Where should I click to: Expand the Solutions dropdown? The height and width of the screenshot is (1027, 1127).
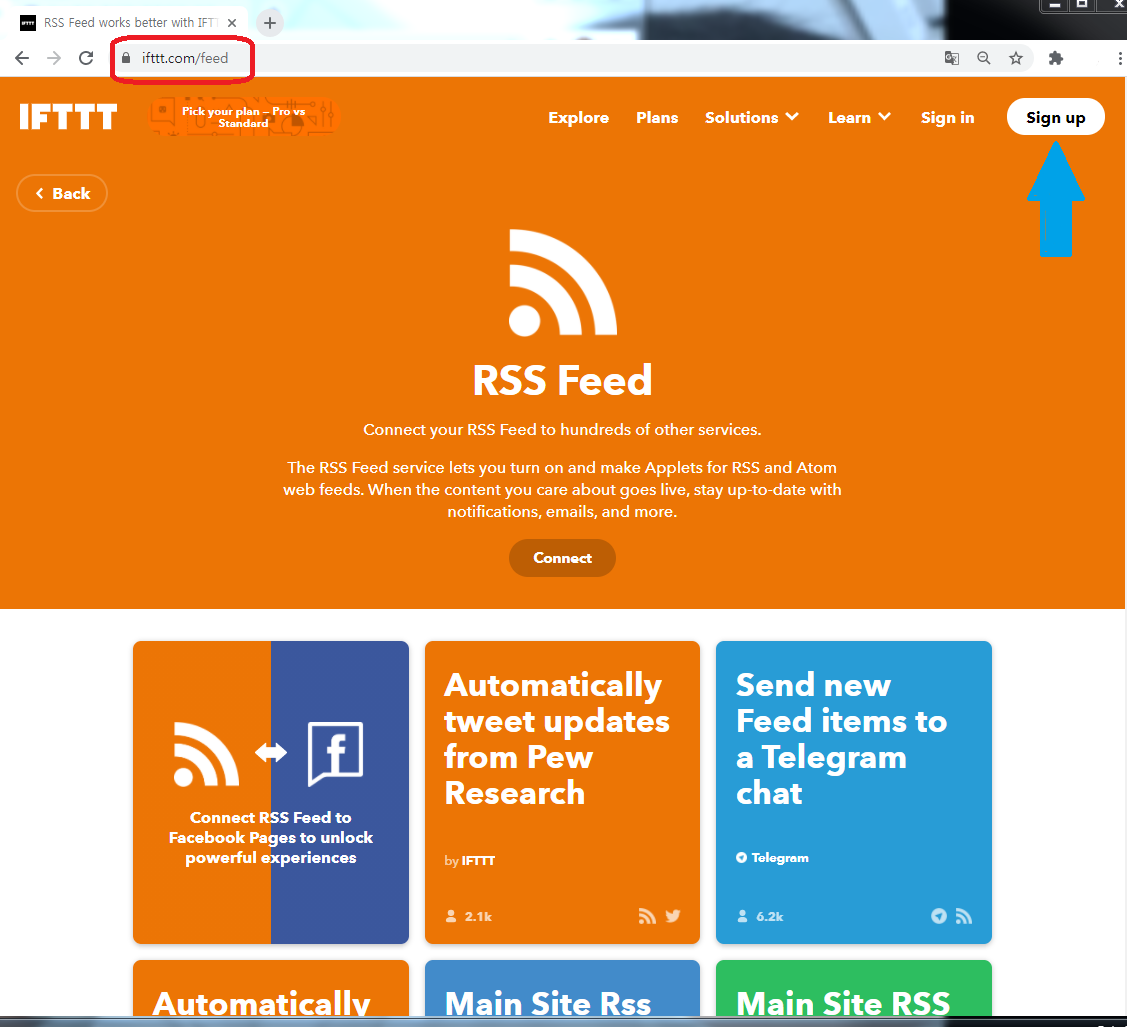tap(752, 117)
